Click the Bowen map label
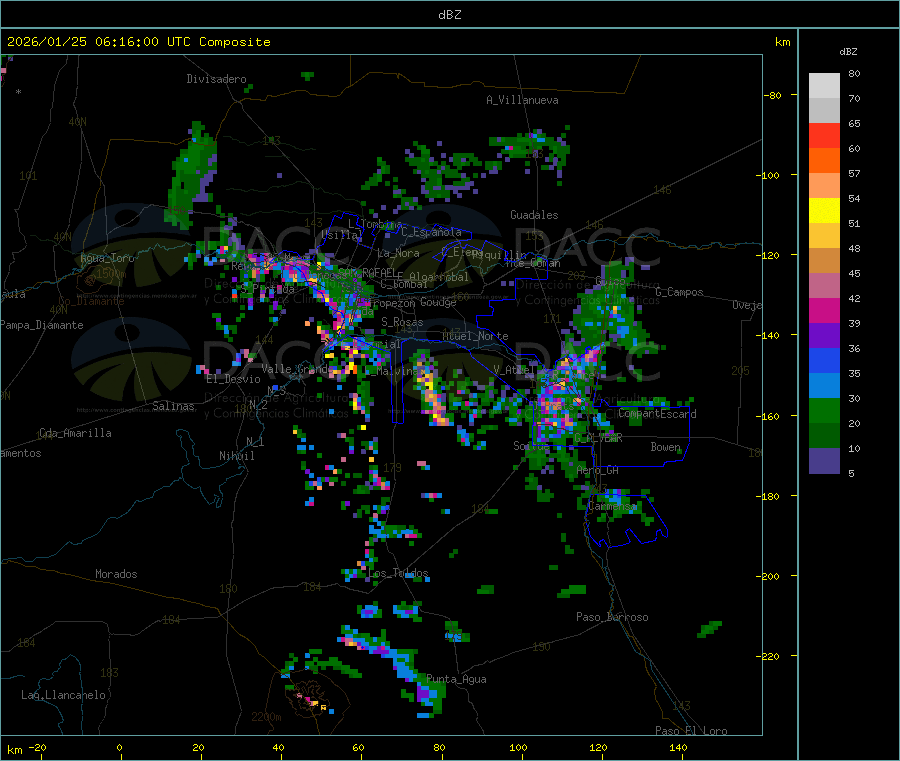900x761 pixels. click(665, 446)
